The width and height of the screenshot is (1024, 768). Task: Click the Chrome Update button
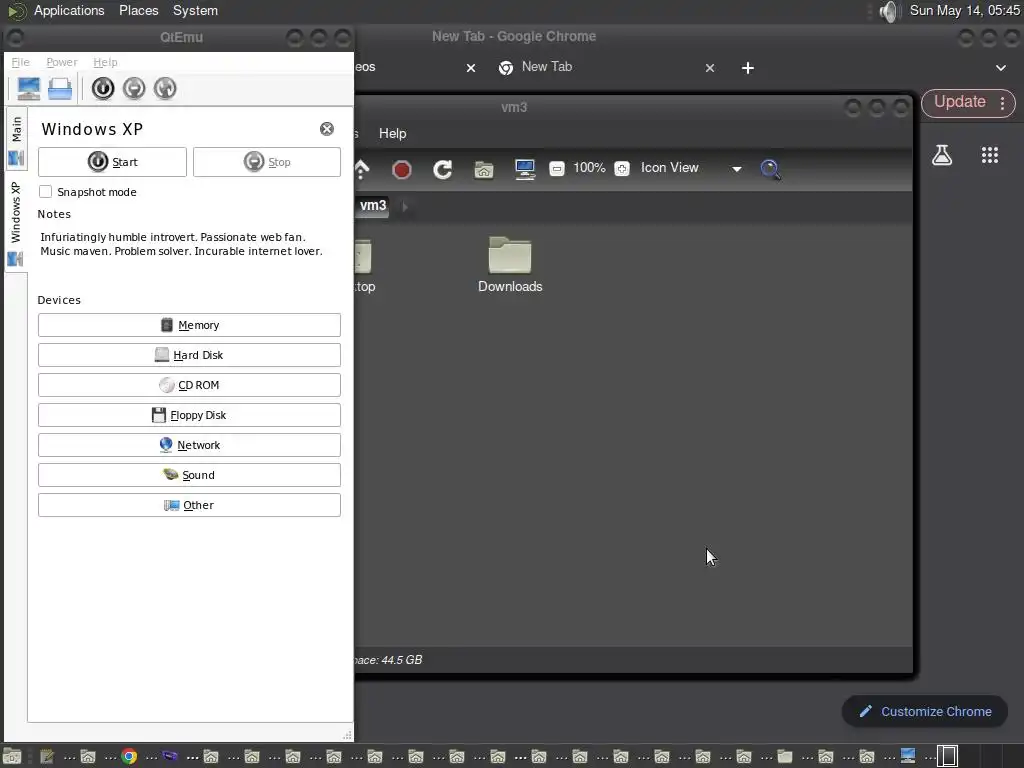[959, 102]
